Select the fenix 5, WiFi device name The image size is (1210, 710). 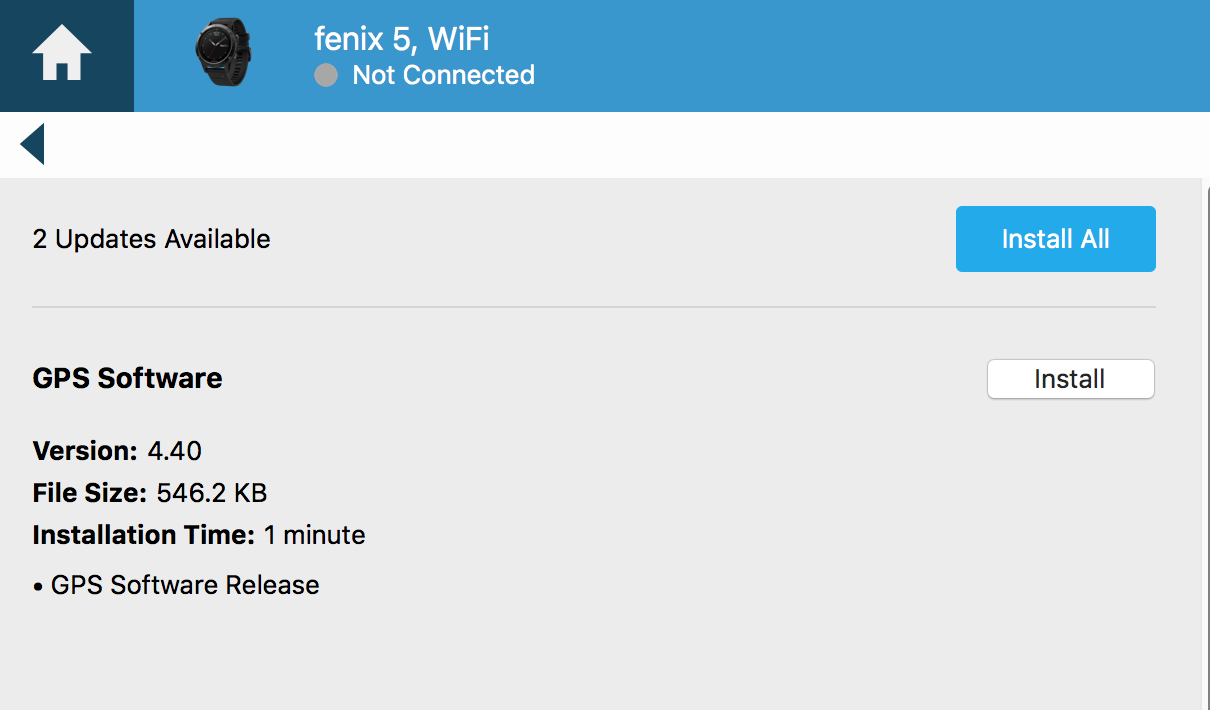402,39
